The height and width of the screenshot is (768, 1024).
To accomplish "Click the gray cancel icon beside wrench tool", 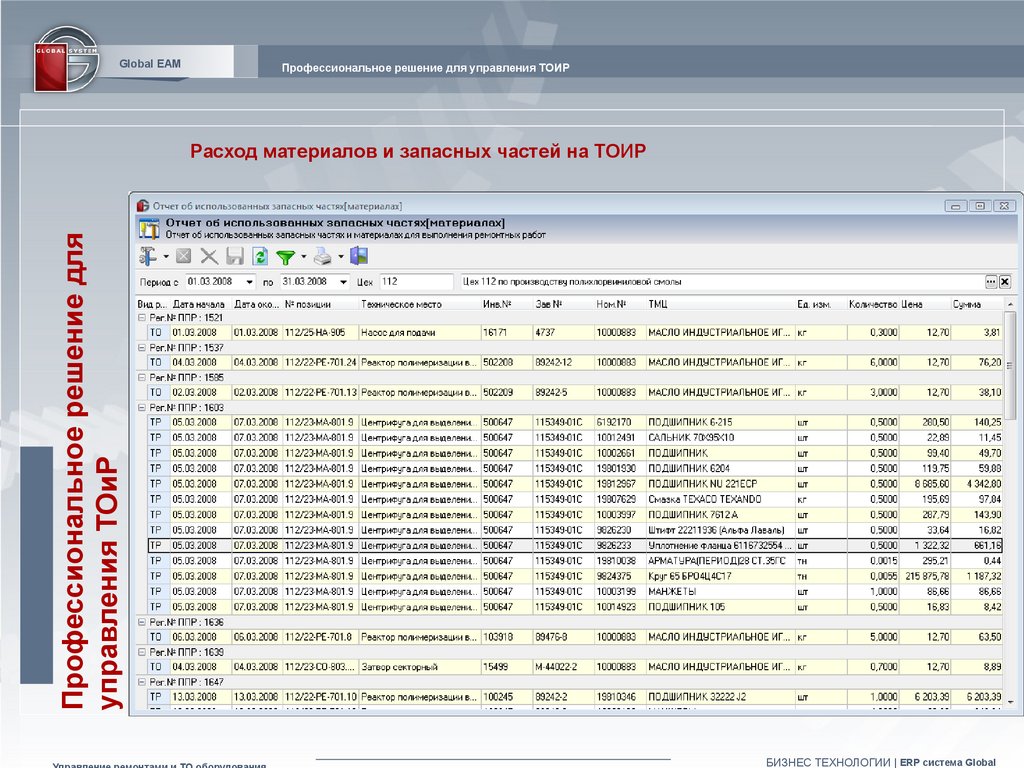I will click(183, 256).
